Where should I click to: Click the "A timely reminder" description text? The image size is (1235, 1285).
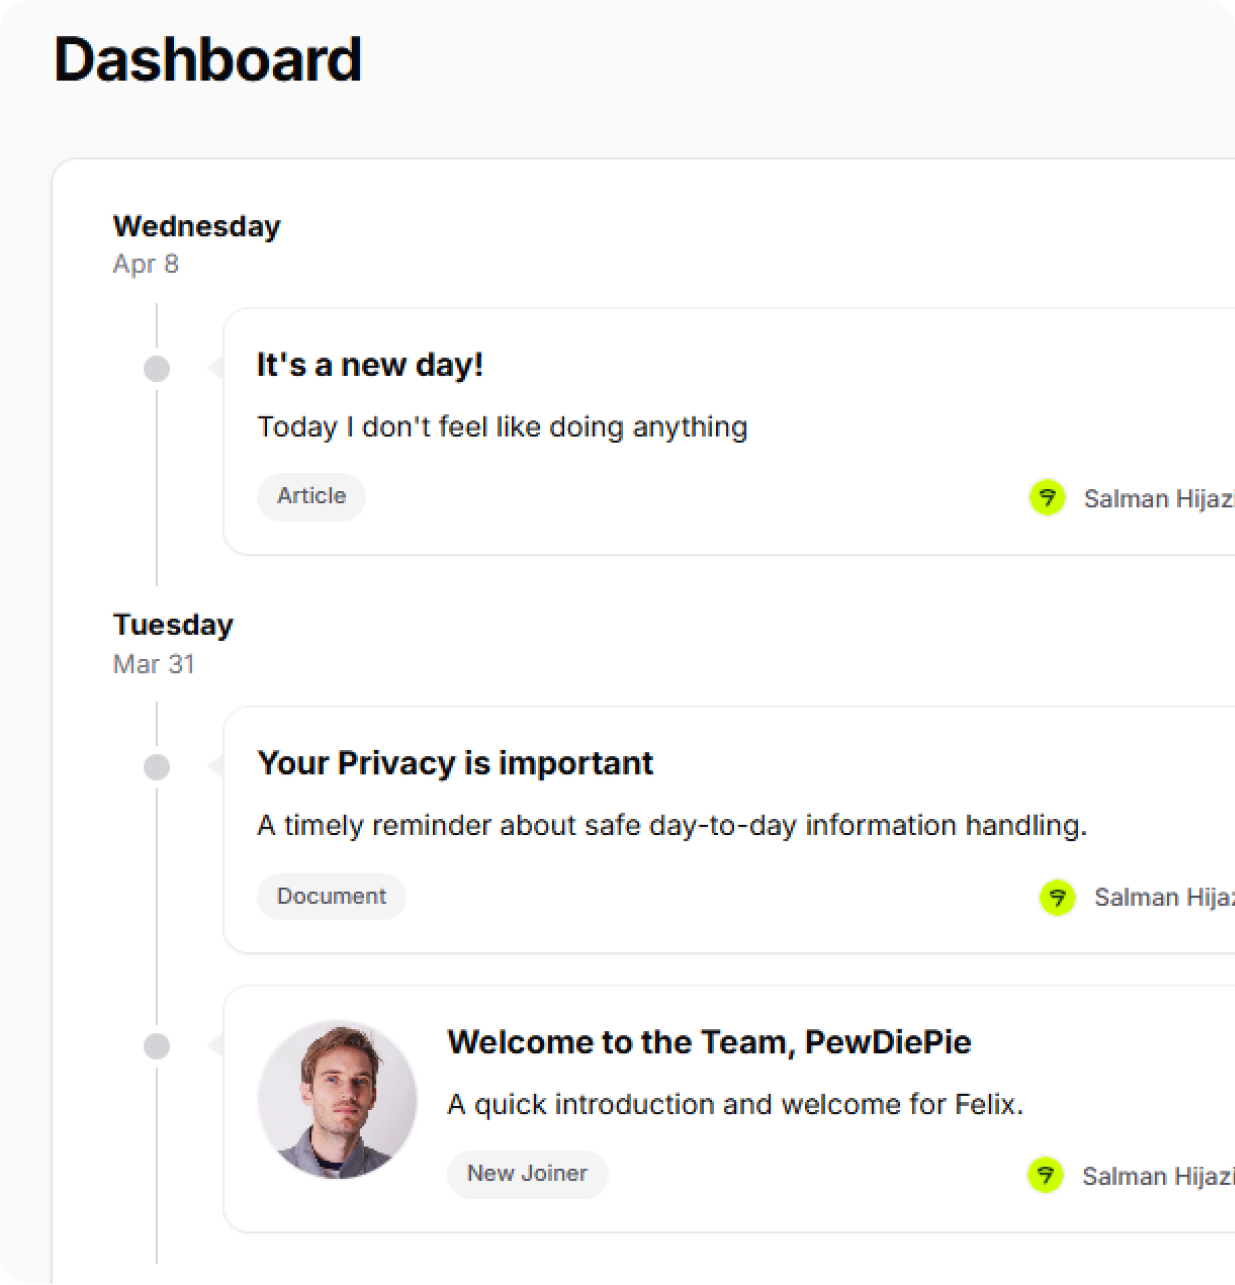click(672, 825)
